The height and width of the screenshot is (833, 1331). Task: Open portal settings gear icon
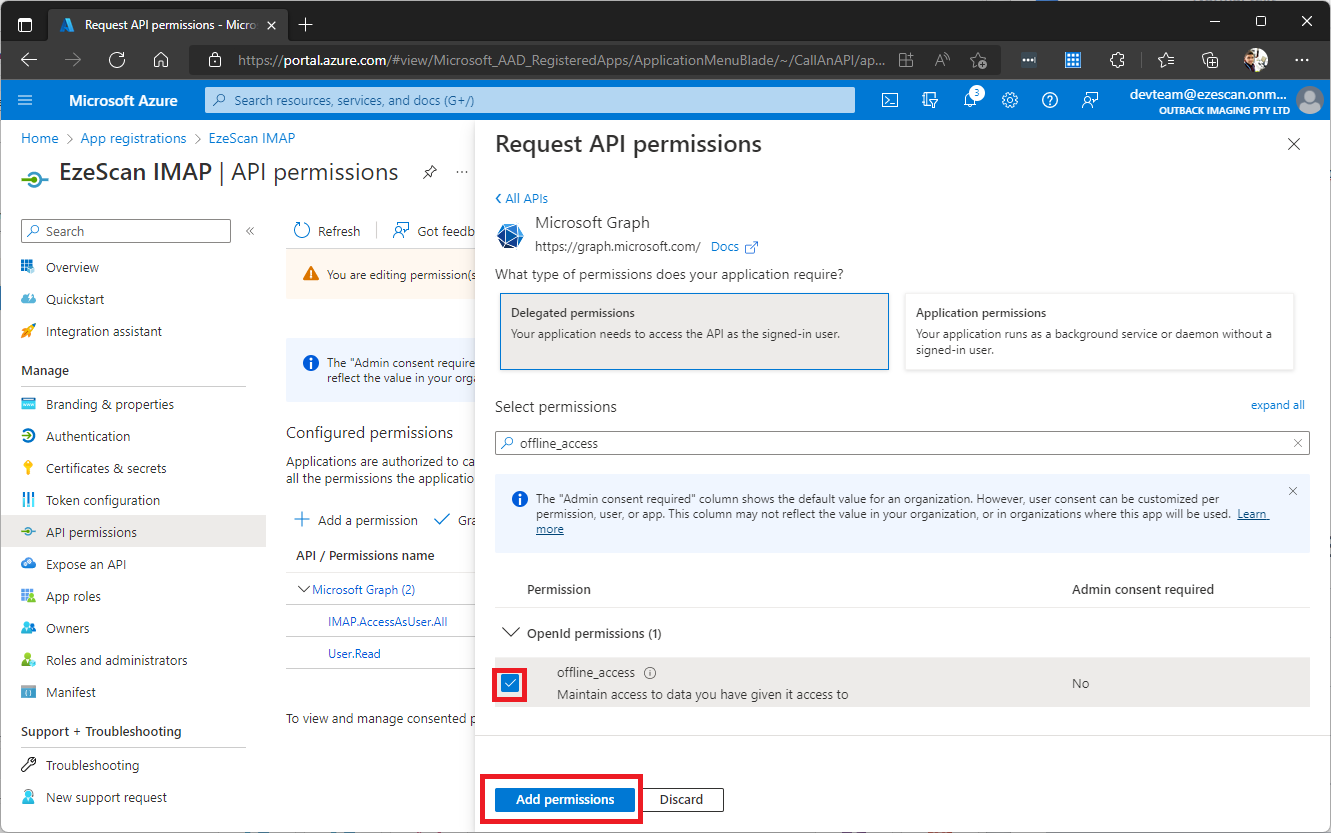click(1010, 100)
